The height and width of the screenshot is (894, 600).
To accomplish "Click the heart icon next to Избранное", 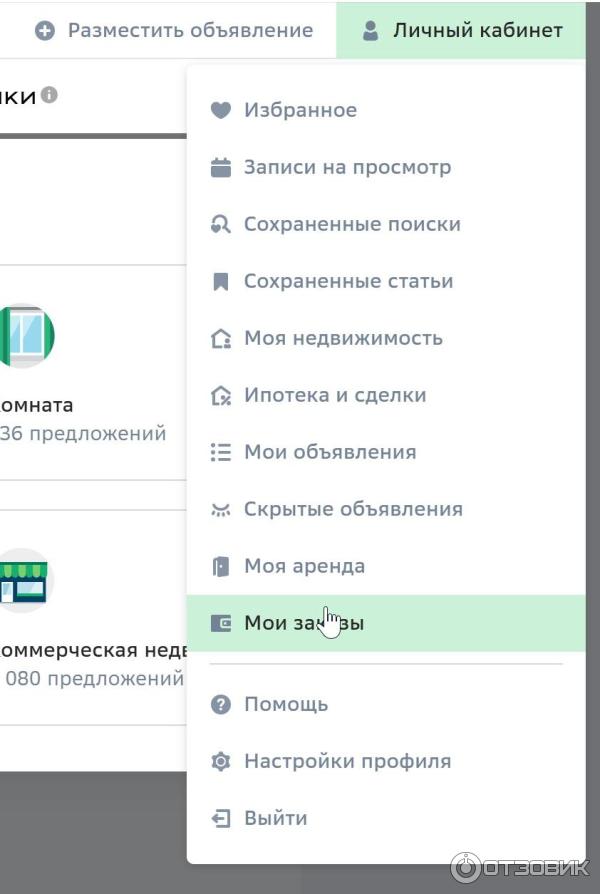I will coord(221,110).
